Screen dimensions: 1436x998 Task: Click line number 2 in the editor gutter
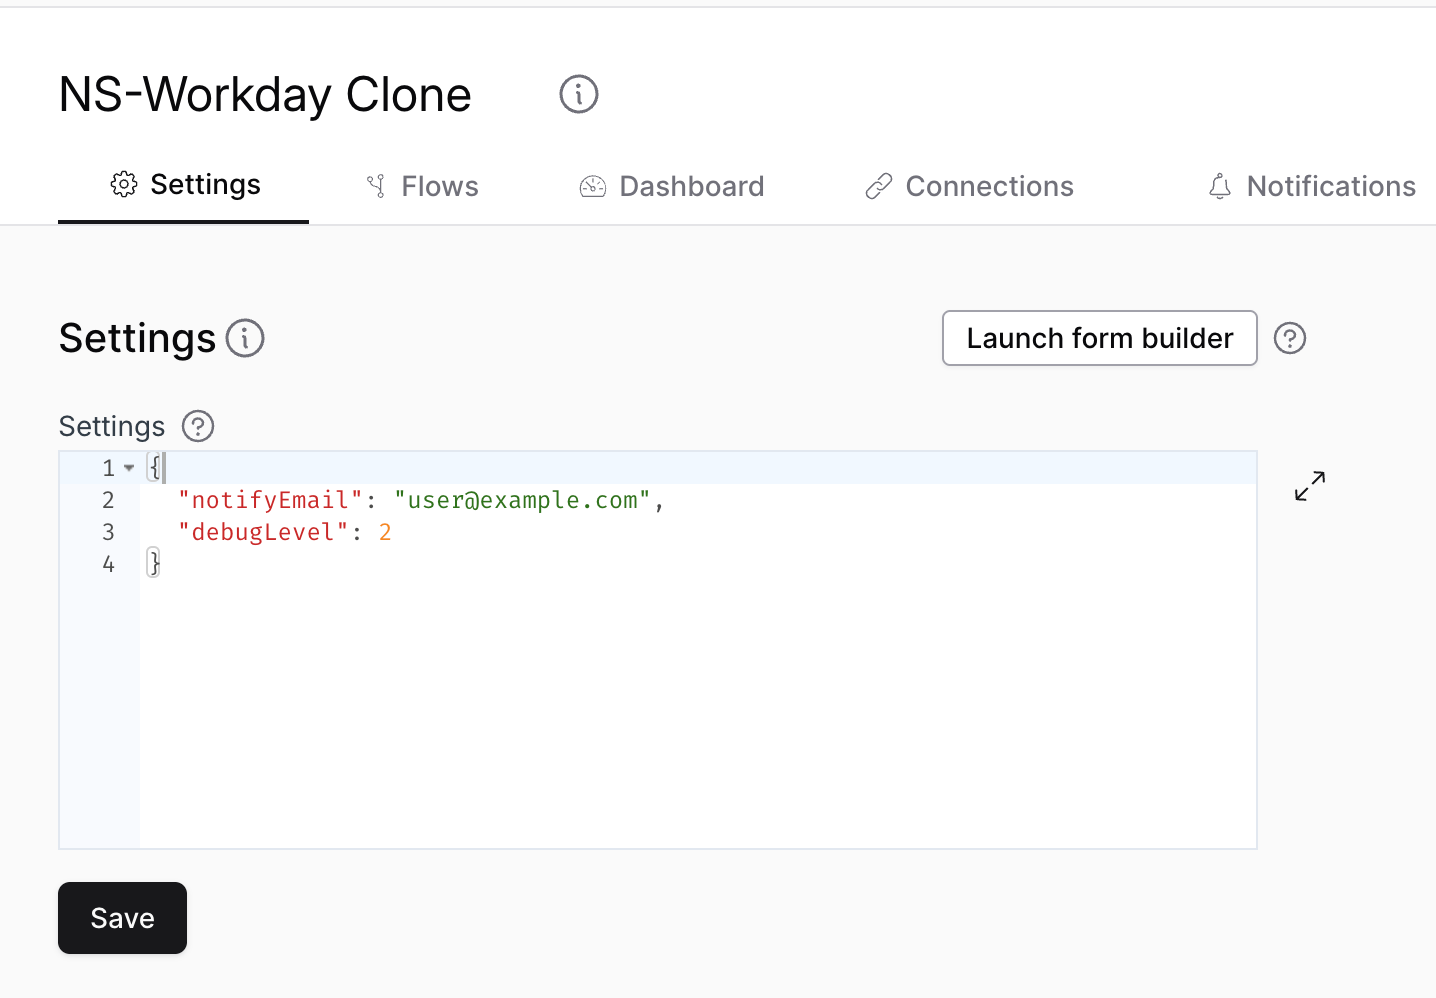[108, 500]
